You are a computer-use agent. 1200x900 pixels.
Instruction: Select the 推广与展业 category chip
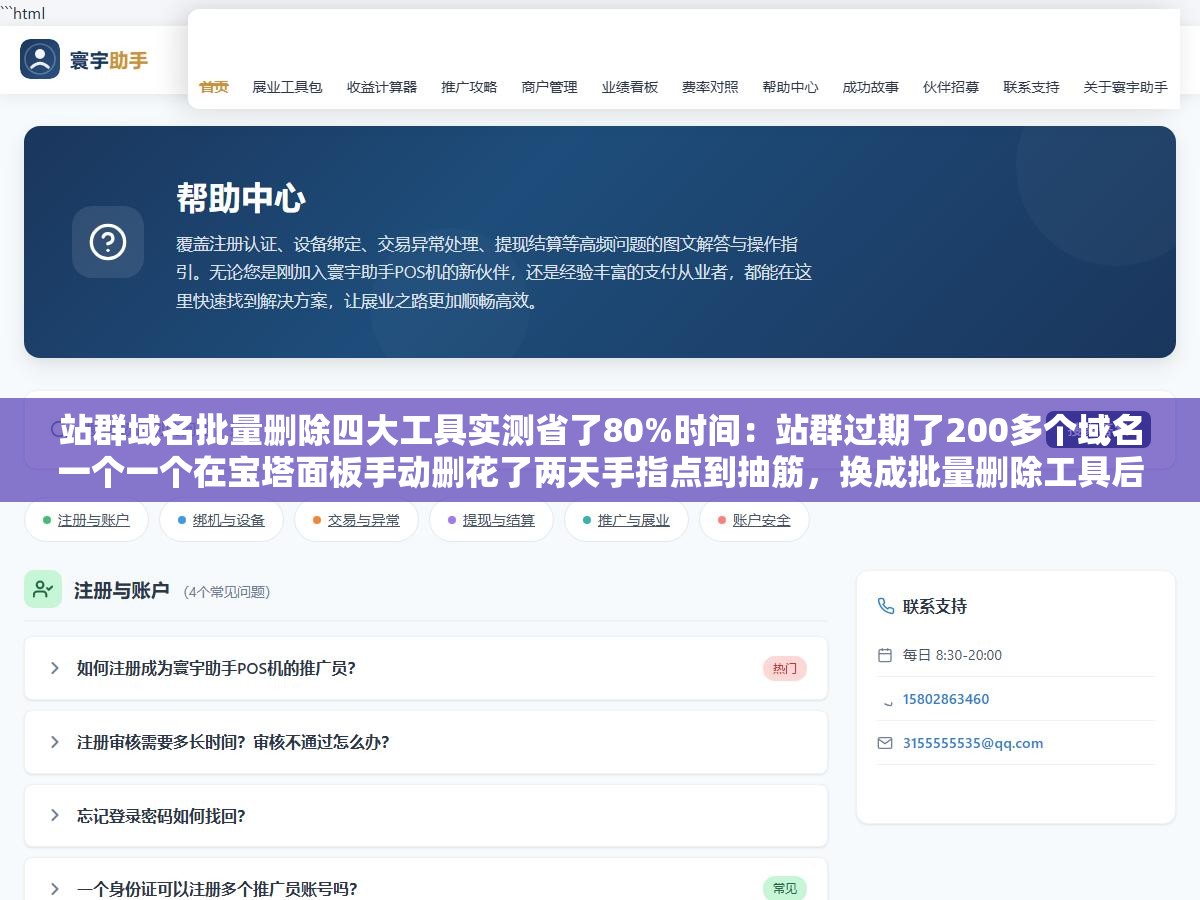[x=626, y=520]
